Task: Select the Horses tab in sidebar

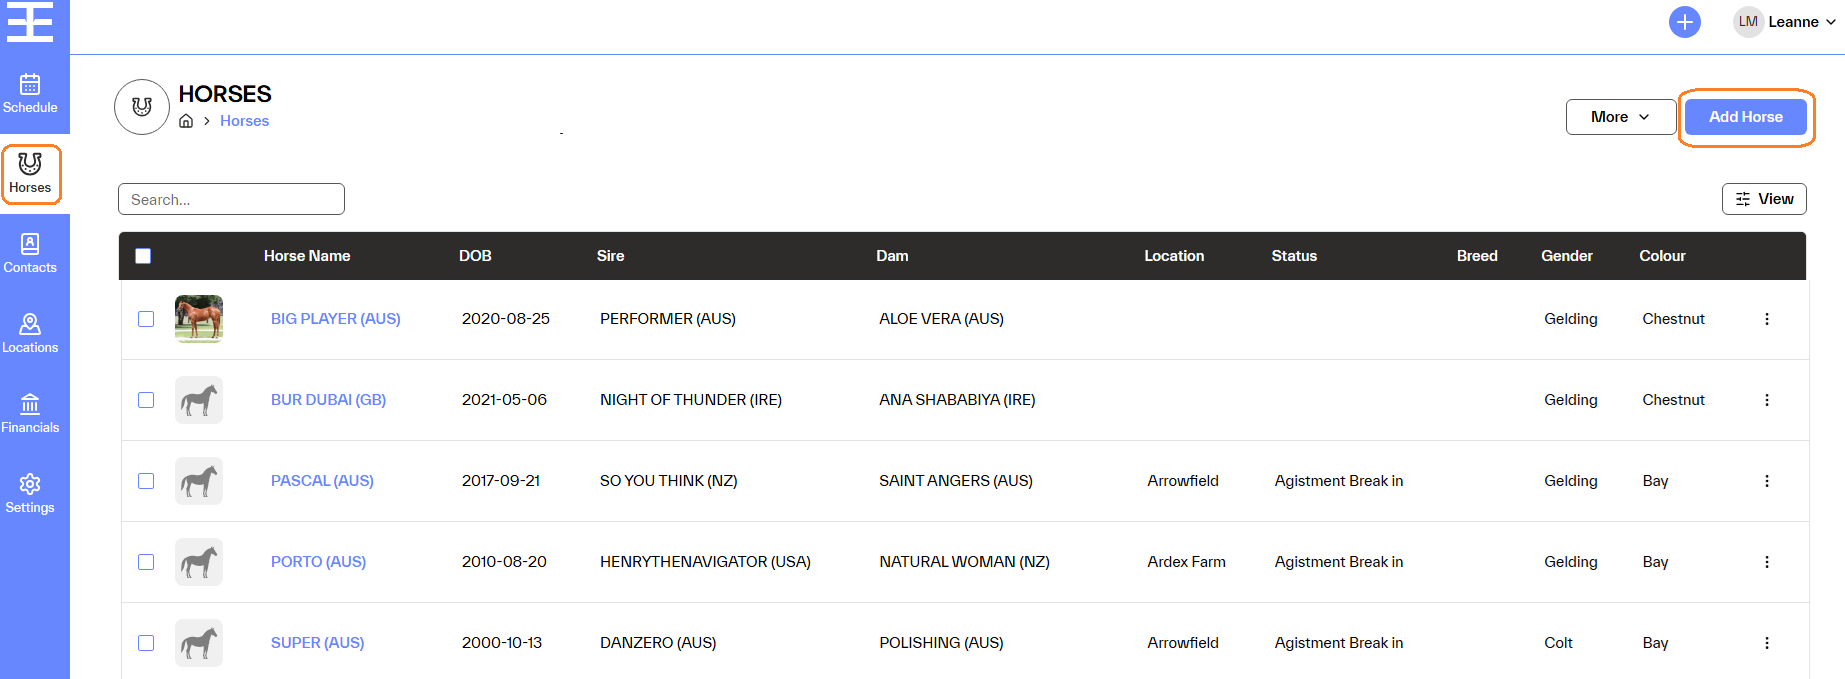Action: click(30, 173)
